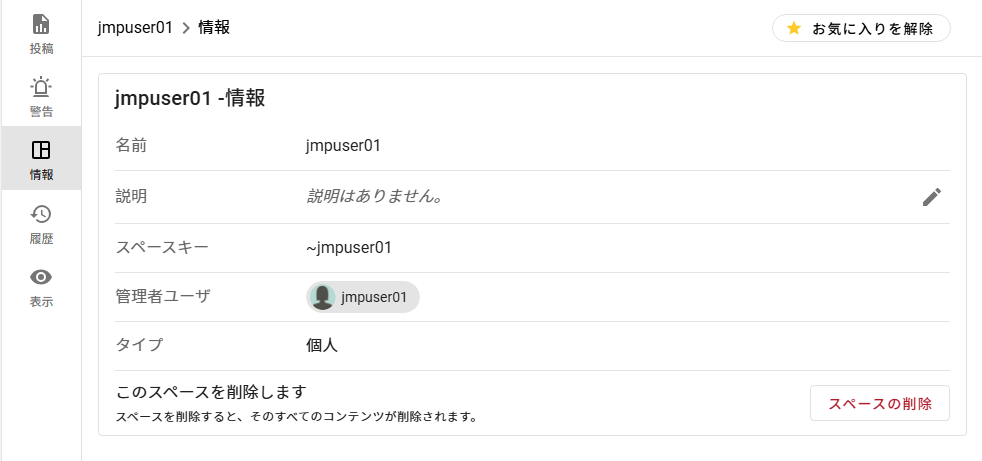This screenshot has width=982, height=461.
Task: Open the 履歴 history clock icon
Action: tap(41, 214)
